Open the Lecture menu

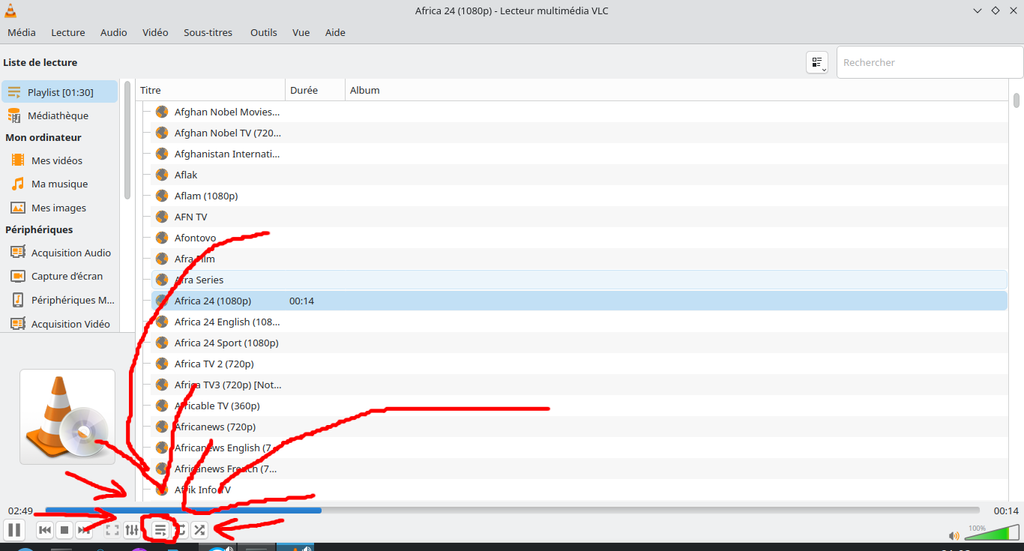tap(68, 33)
